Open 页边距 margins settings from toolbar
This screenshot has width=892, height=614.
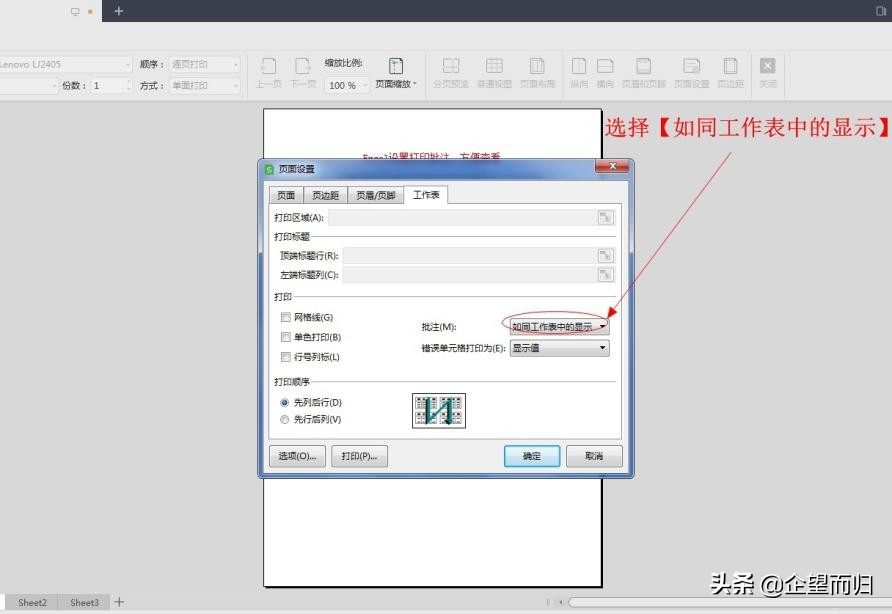tap(730, 70)
